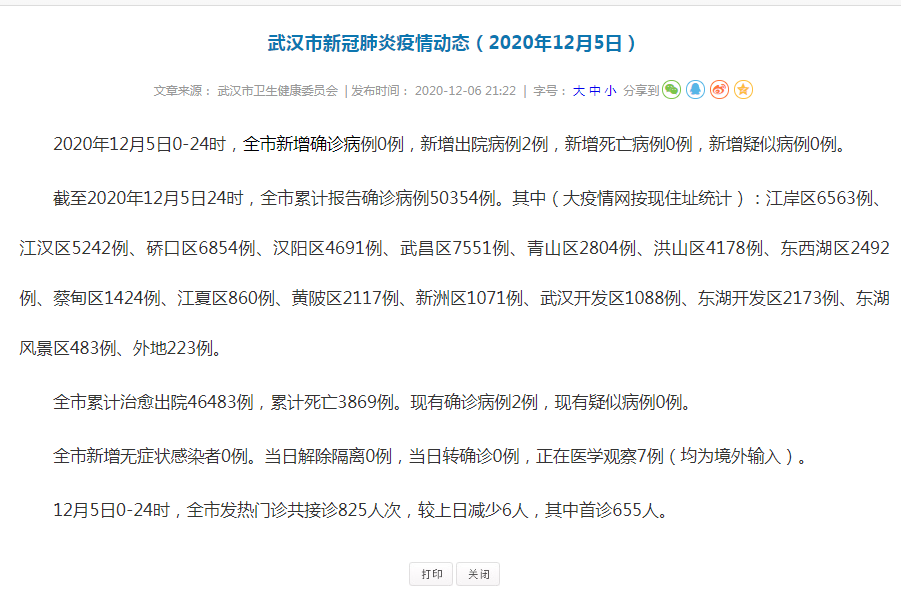Select the 中 medium font size option

[x=596, y=89]
